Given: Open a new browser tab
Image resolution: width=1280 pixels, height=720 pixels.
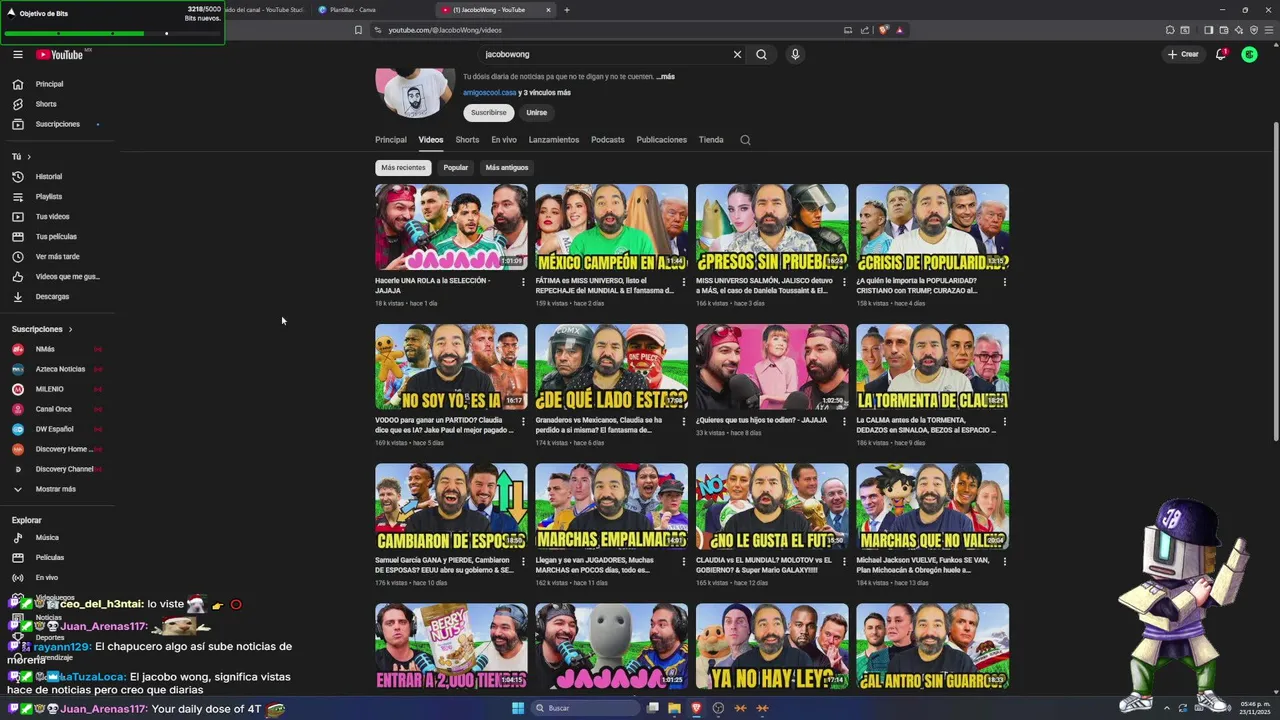Looking at the screenshot, I should 567,10.
